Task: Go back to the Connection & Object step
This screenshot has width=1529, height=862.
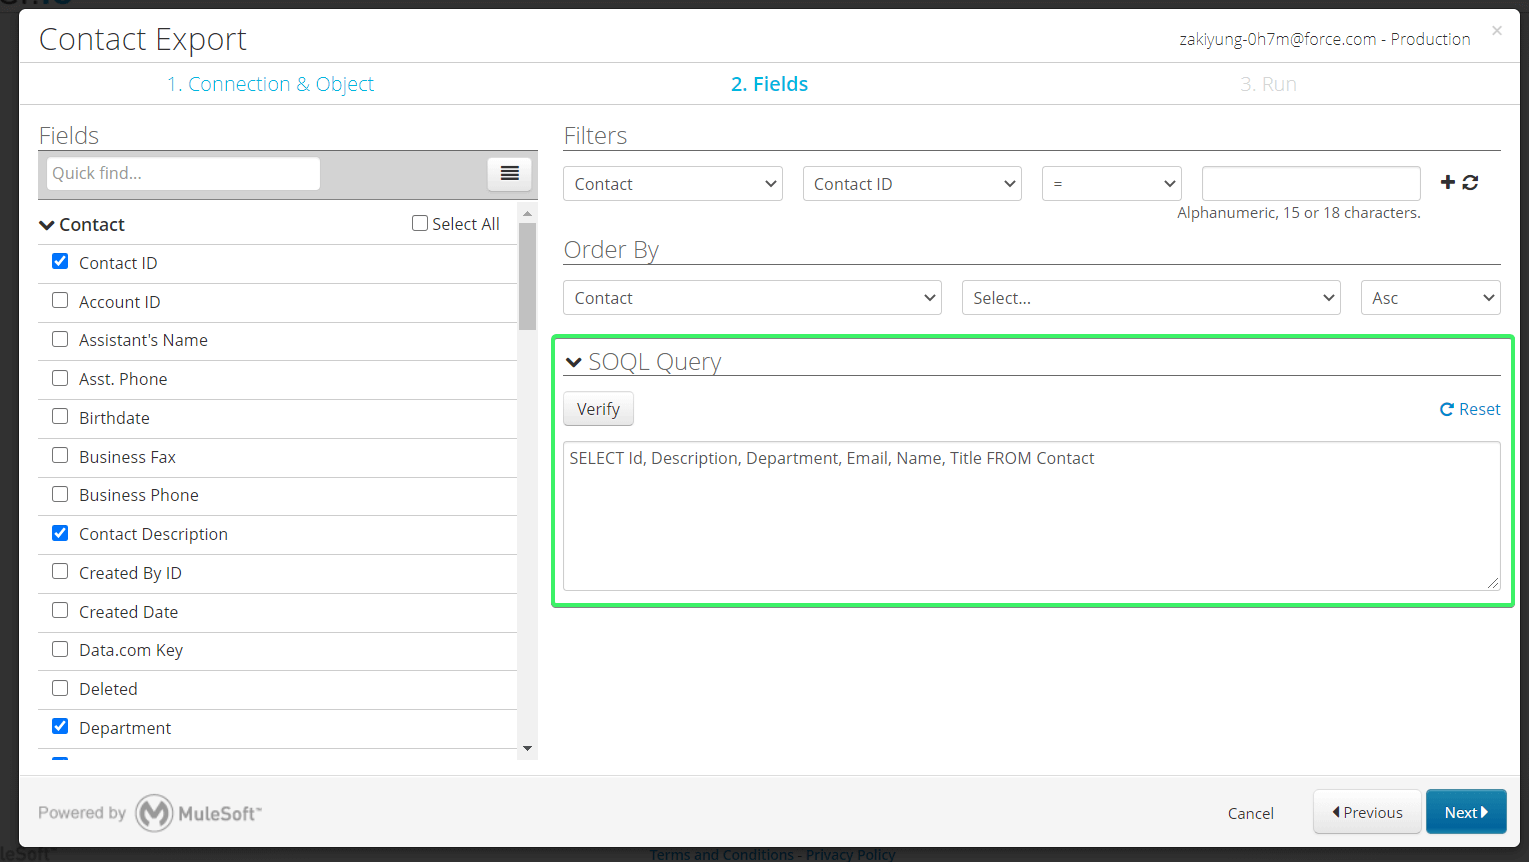Action: [x=271, y=84]
